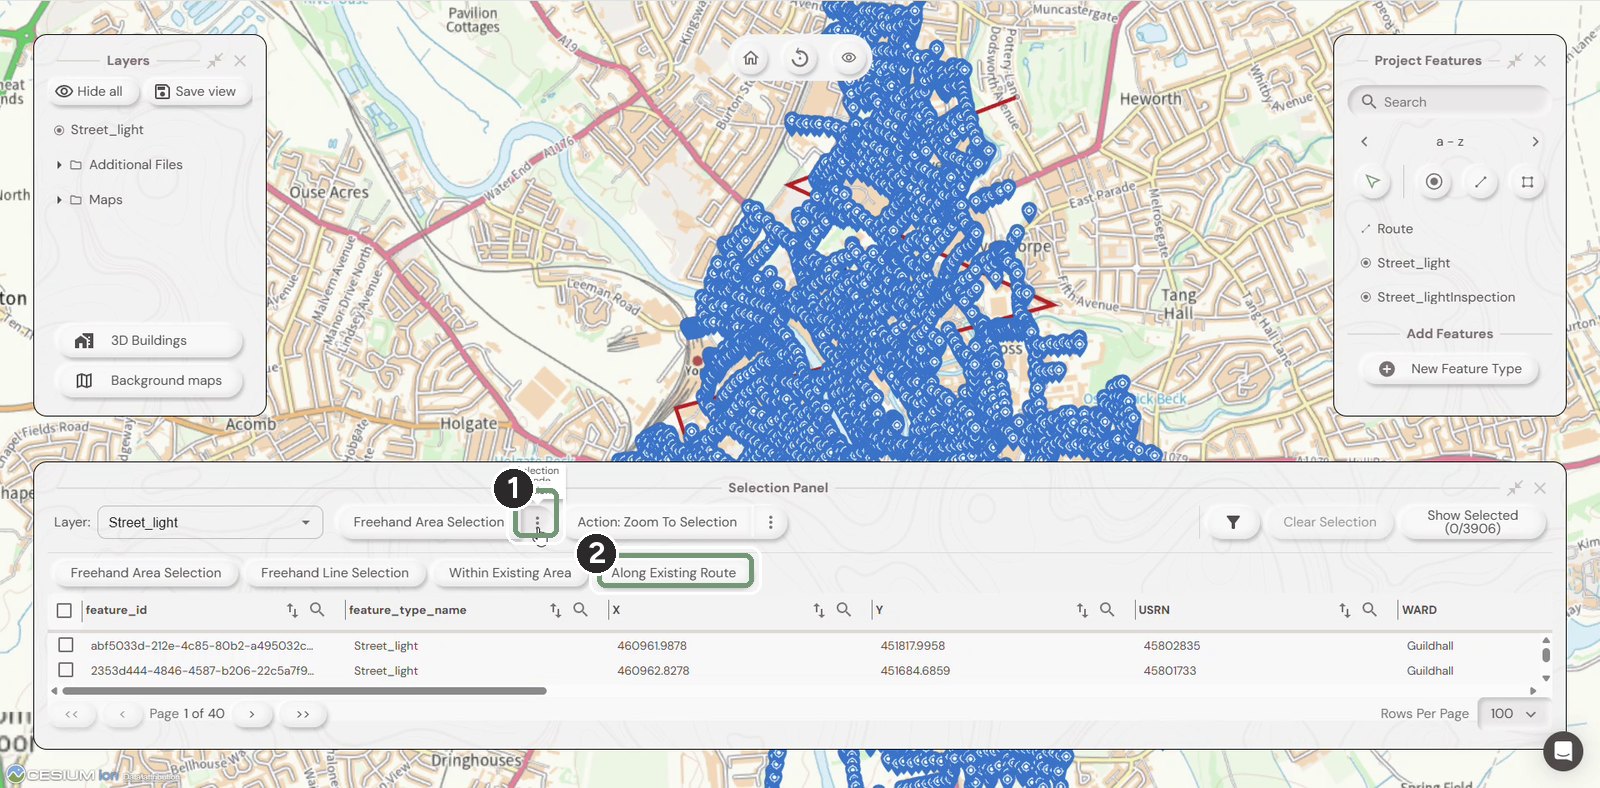The height and width of the screenshot is (788, 1600).
Task: Click the vertical scrollbar thumb of the table
Action: [x=1546, y=655]
